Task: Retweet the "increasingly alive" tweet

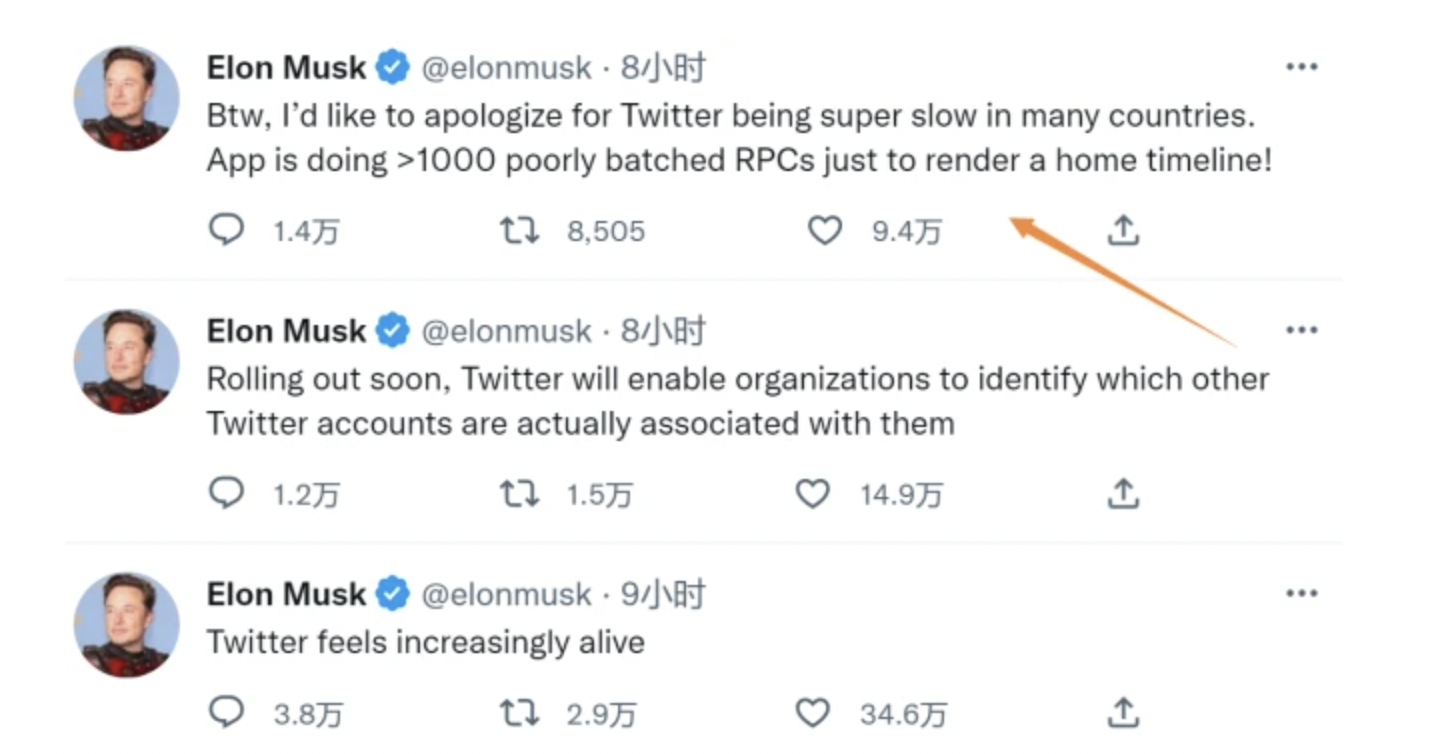Action: [x=519, y=713]
